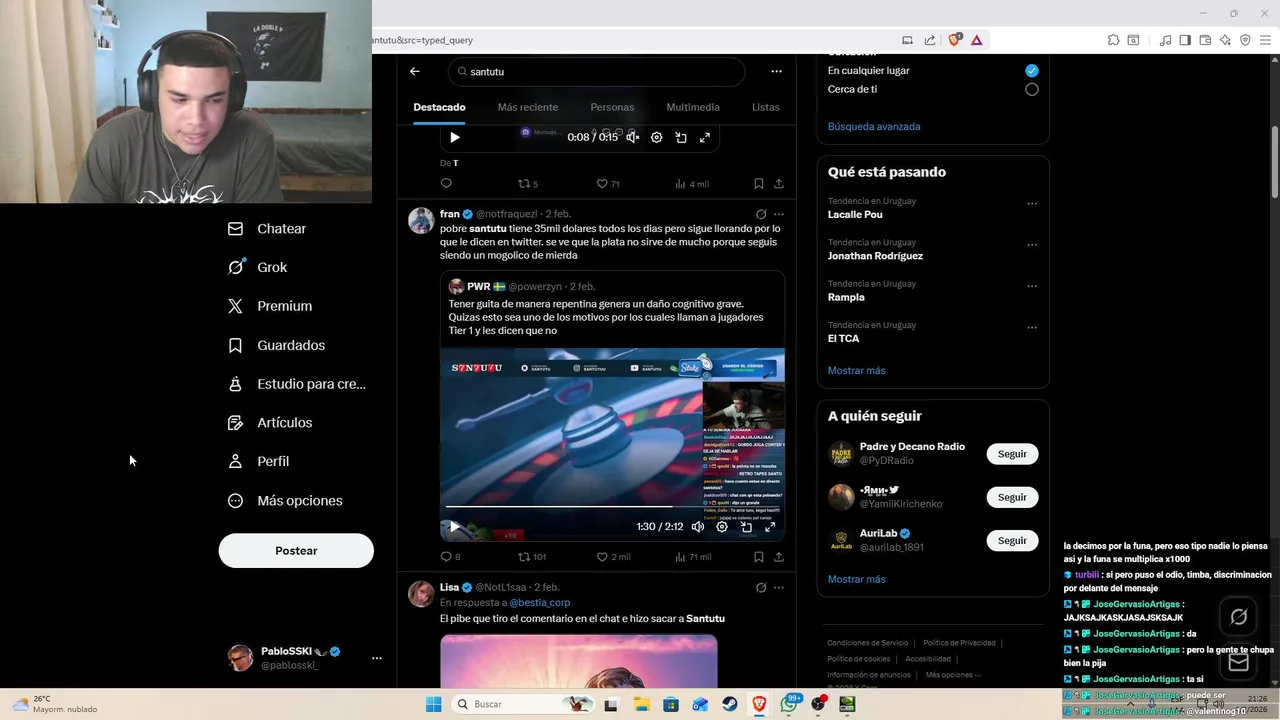The image size is (1280, 720).
Task: Open Chatear in the left sidebar
Action: coord(267,229)
